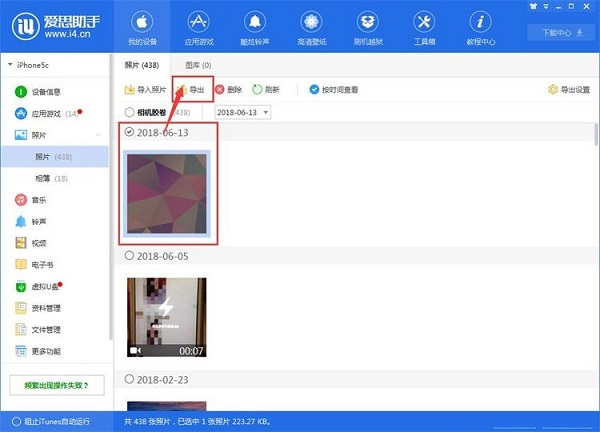Select 照片 (438) sidebar subitem
The width and height of the screenshot is (600, 432).
[x=55, y=156]
